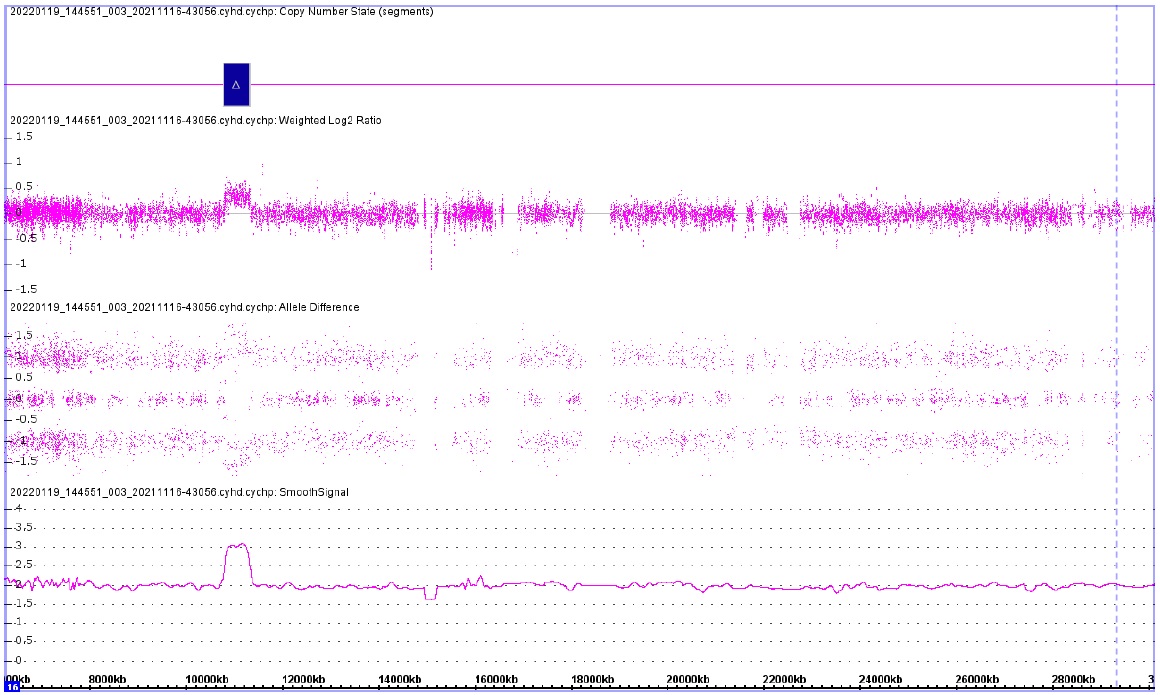The height and width of the screenshot is (695, 1160).
Task: Click the 18000kb label on the ruler
Action: point(592,680)
